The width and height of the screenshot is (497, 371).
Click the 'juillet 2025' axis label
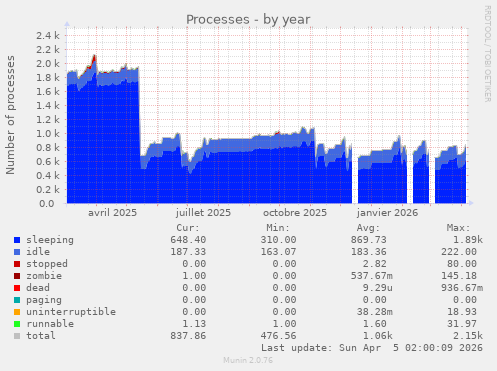203,213
